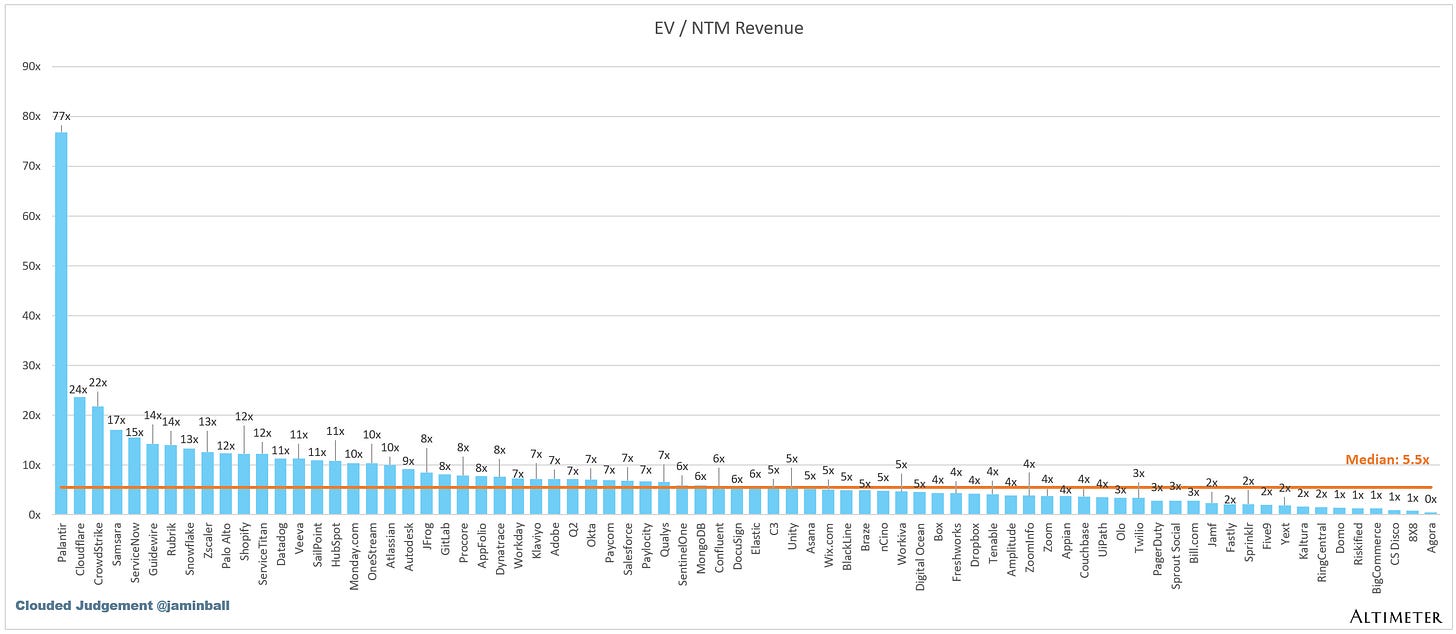Select the 60x y-axis label

click(x=31, y=216)
